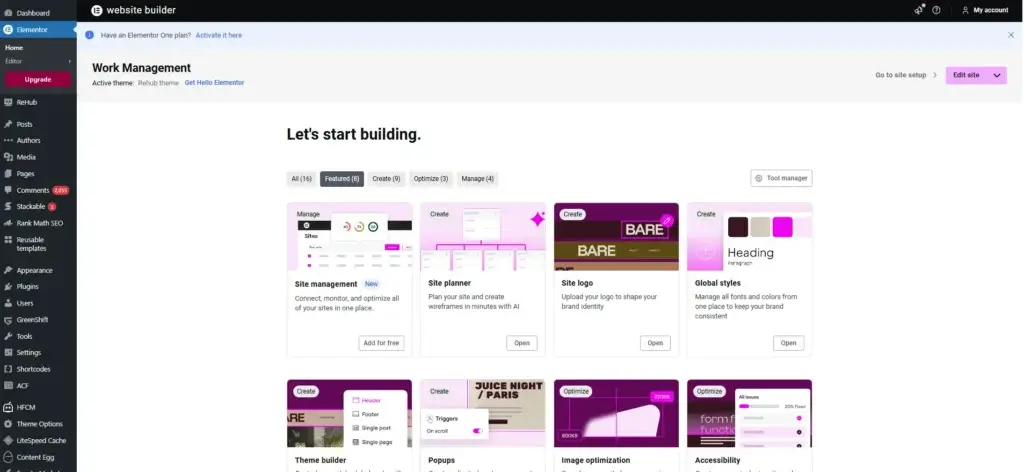Screen dimensions: 1024x472
Task: Open the Home submenu item
Action: pyautogui.click(x=14, y=48)
